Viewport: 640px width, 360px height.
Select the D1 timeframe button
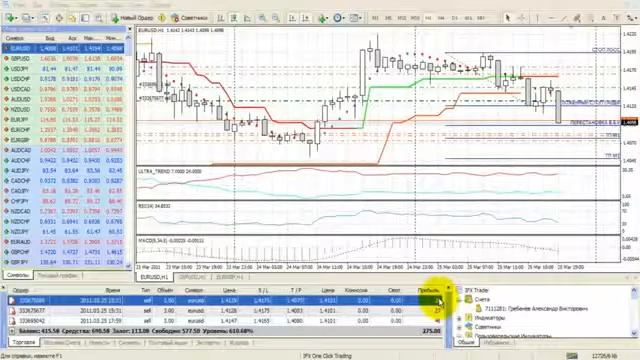454,18
